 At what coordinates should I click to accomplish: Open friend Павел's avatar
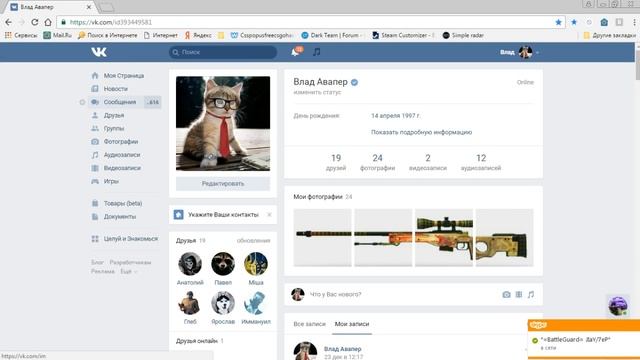pos(223,264)
